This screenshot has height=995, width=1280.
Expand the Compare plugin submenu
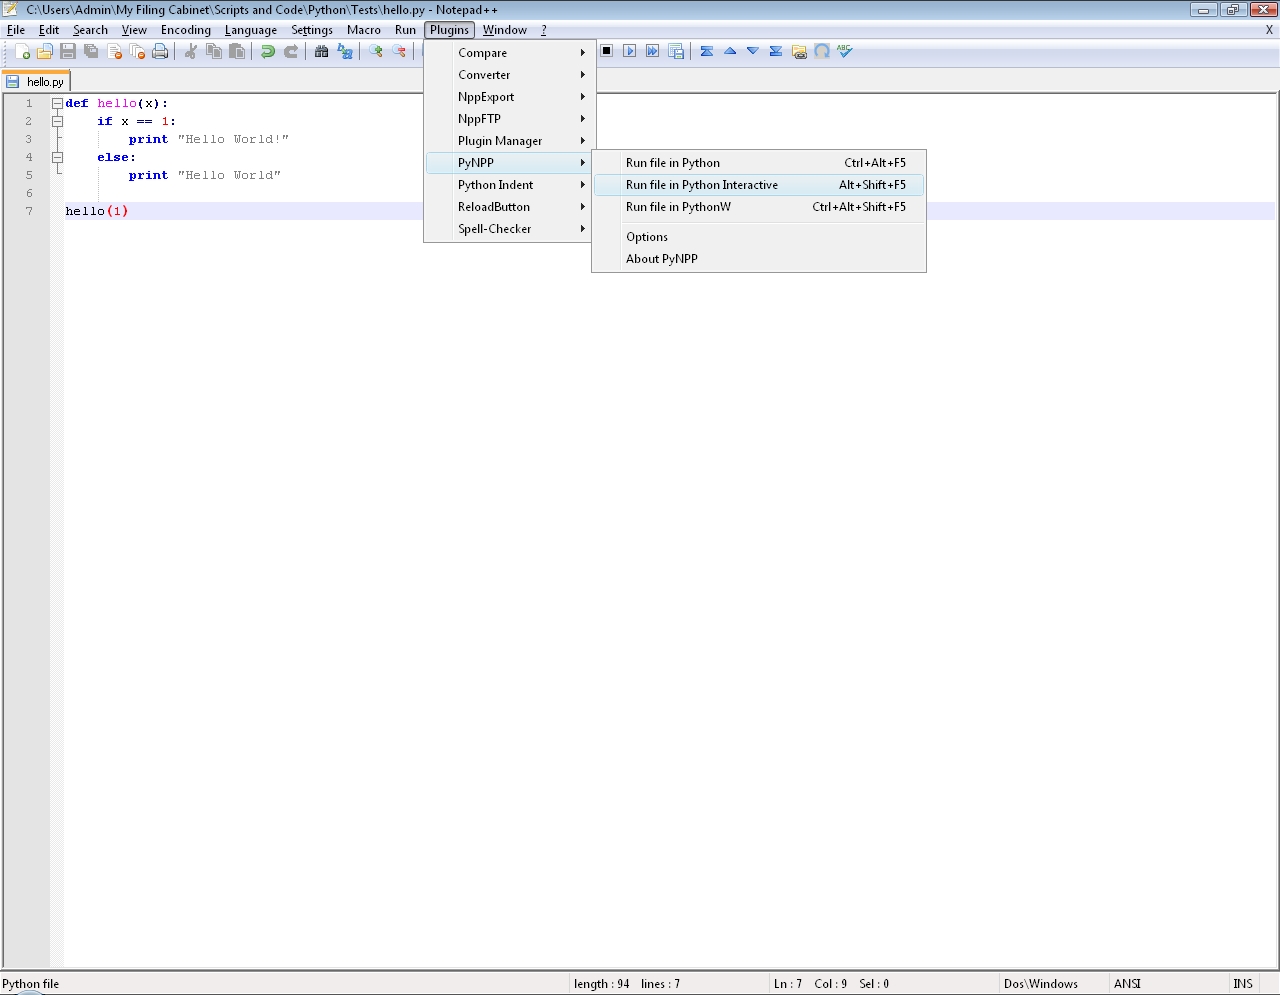510,53
